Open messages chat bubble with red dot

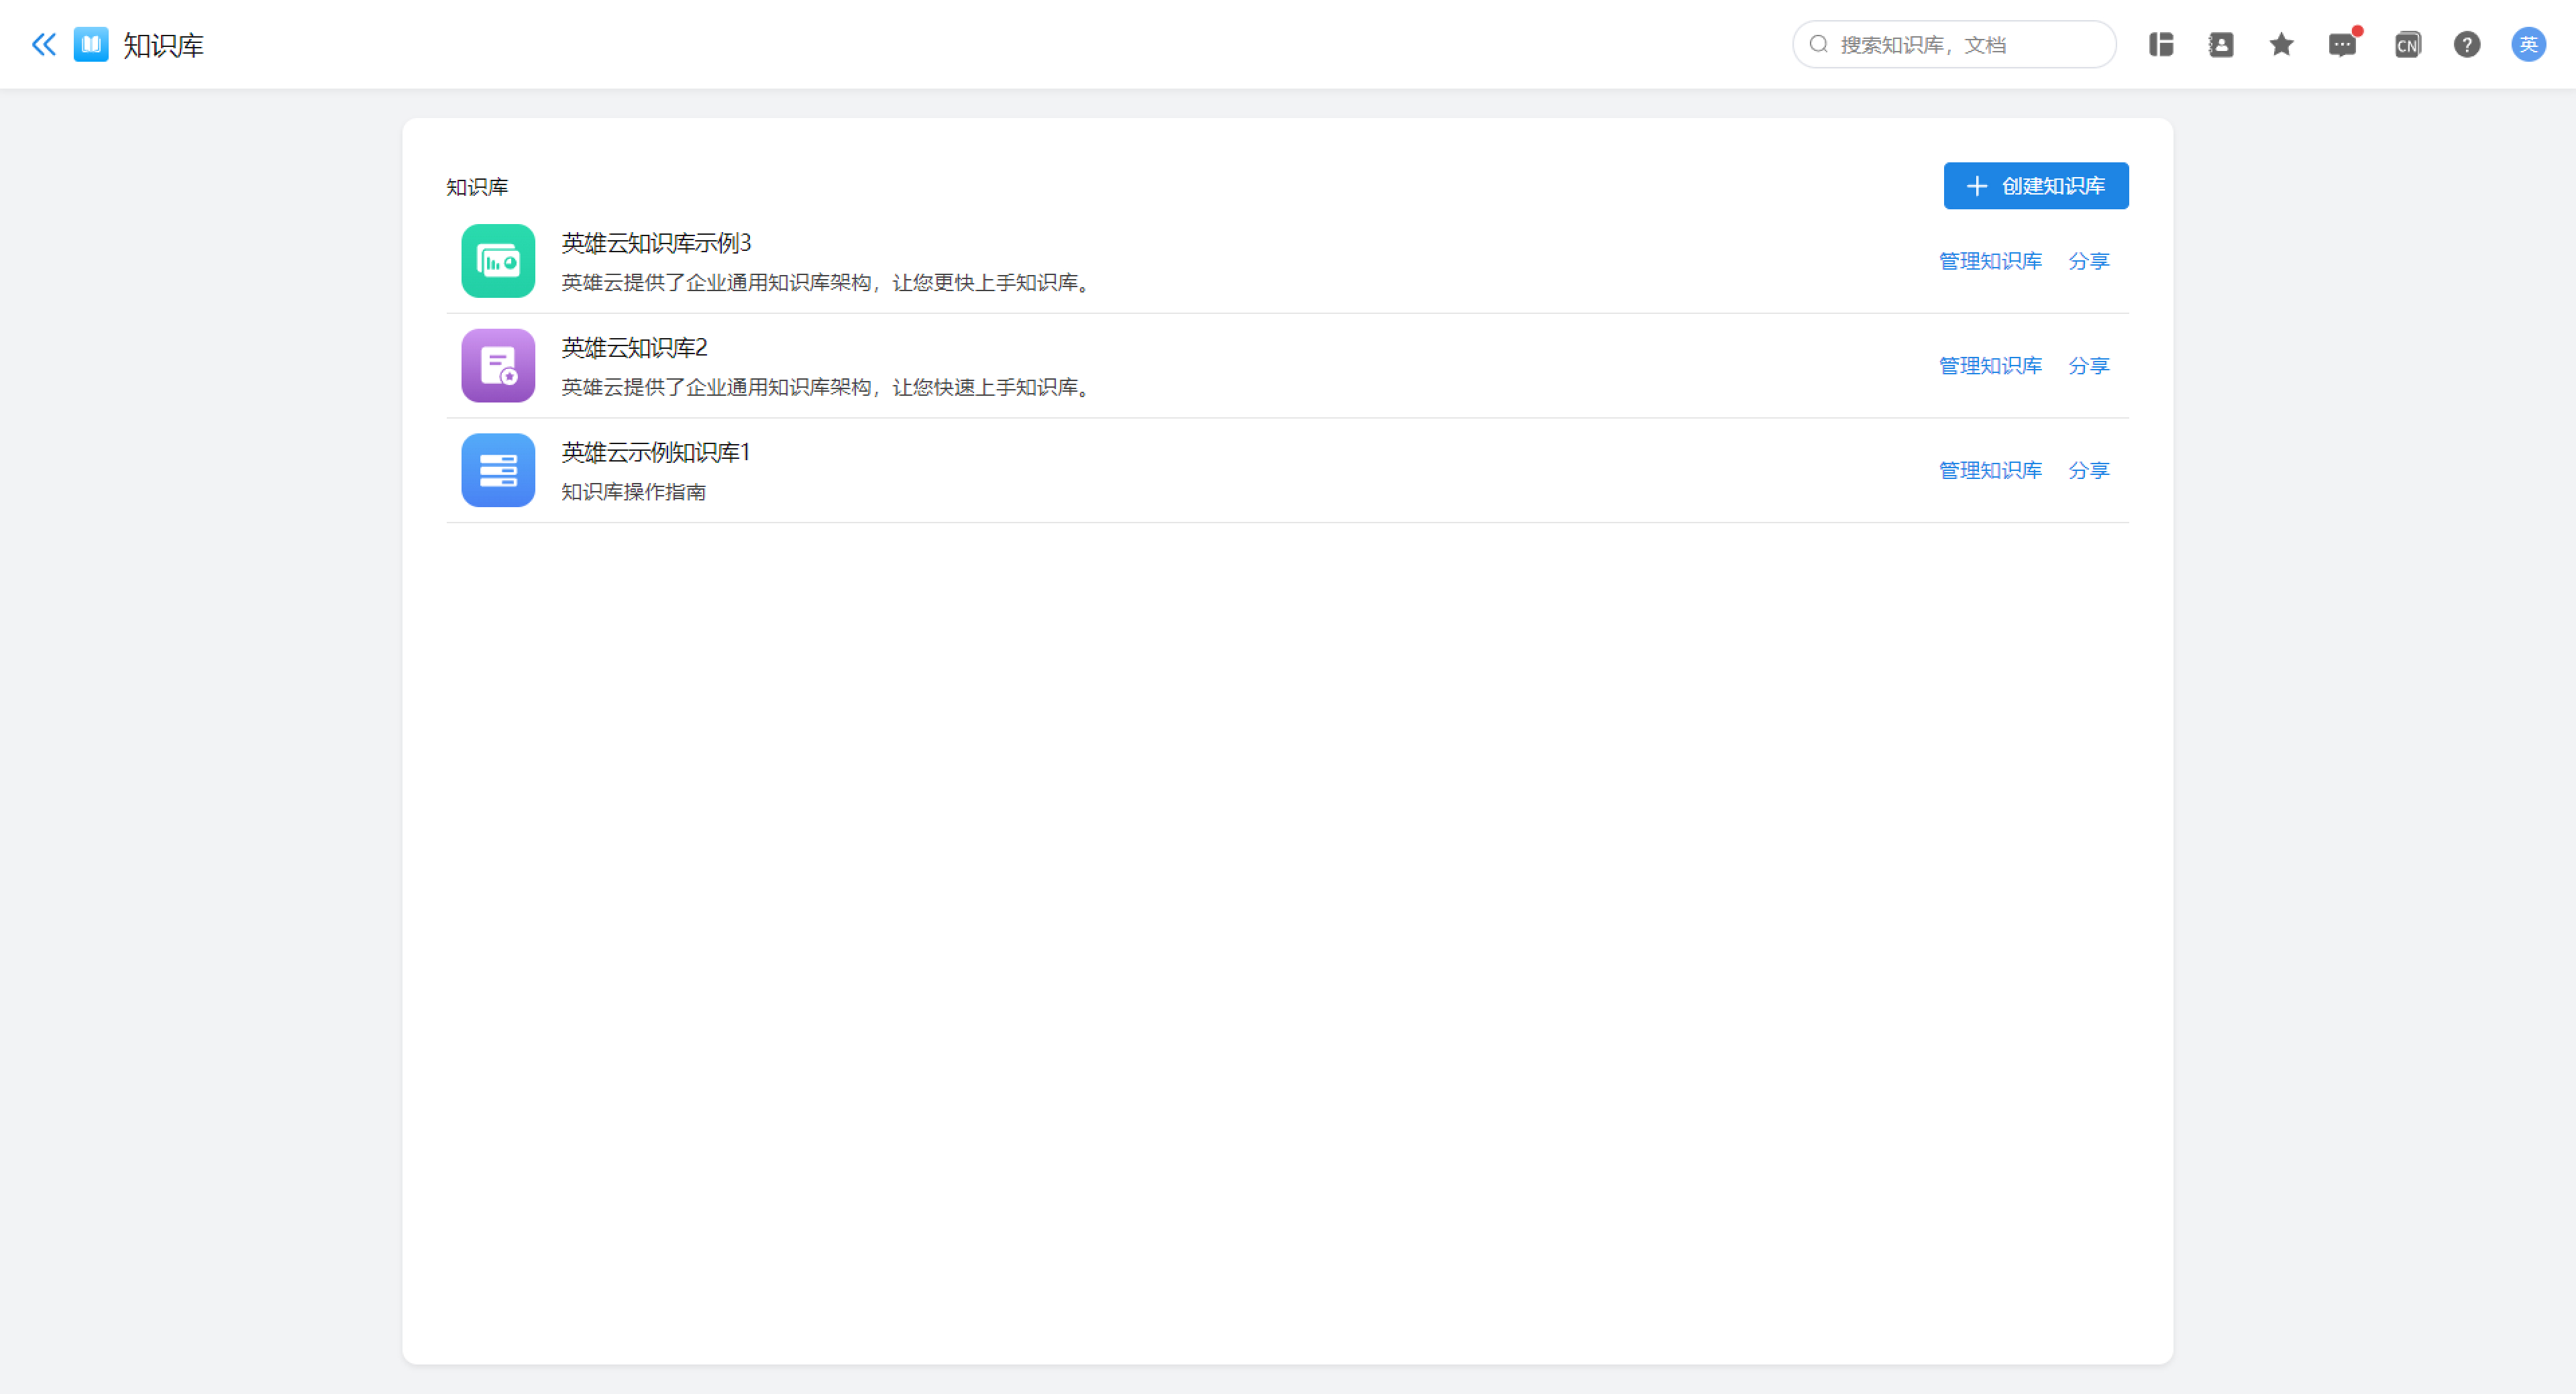pyautogui.click(x=2343, y=44)
